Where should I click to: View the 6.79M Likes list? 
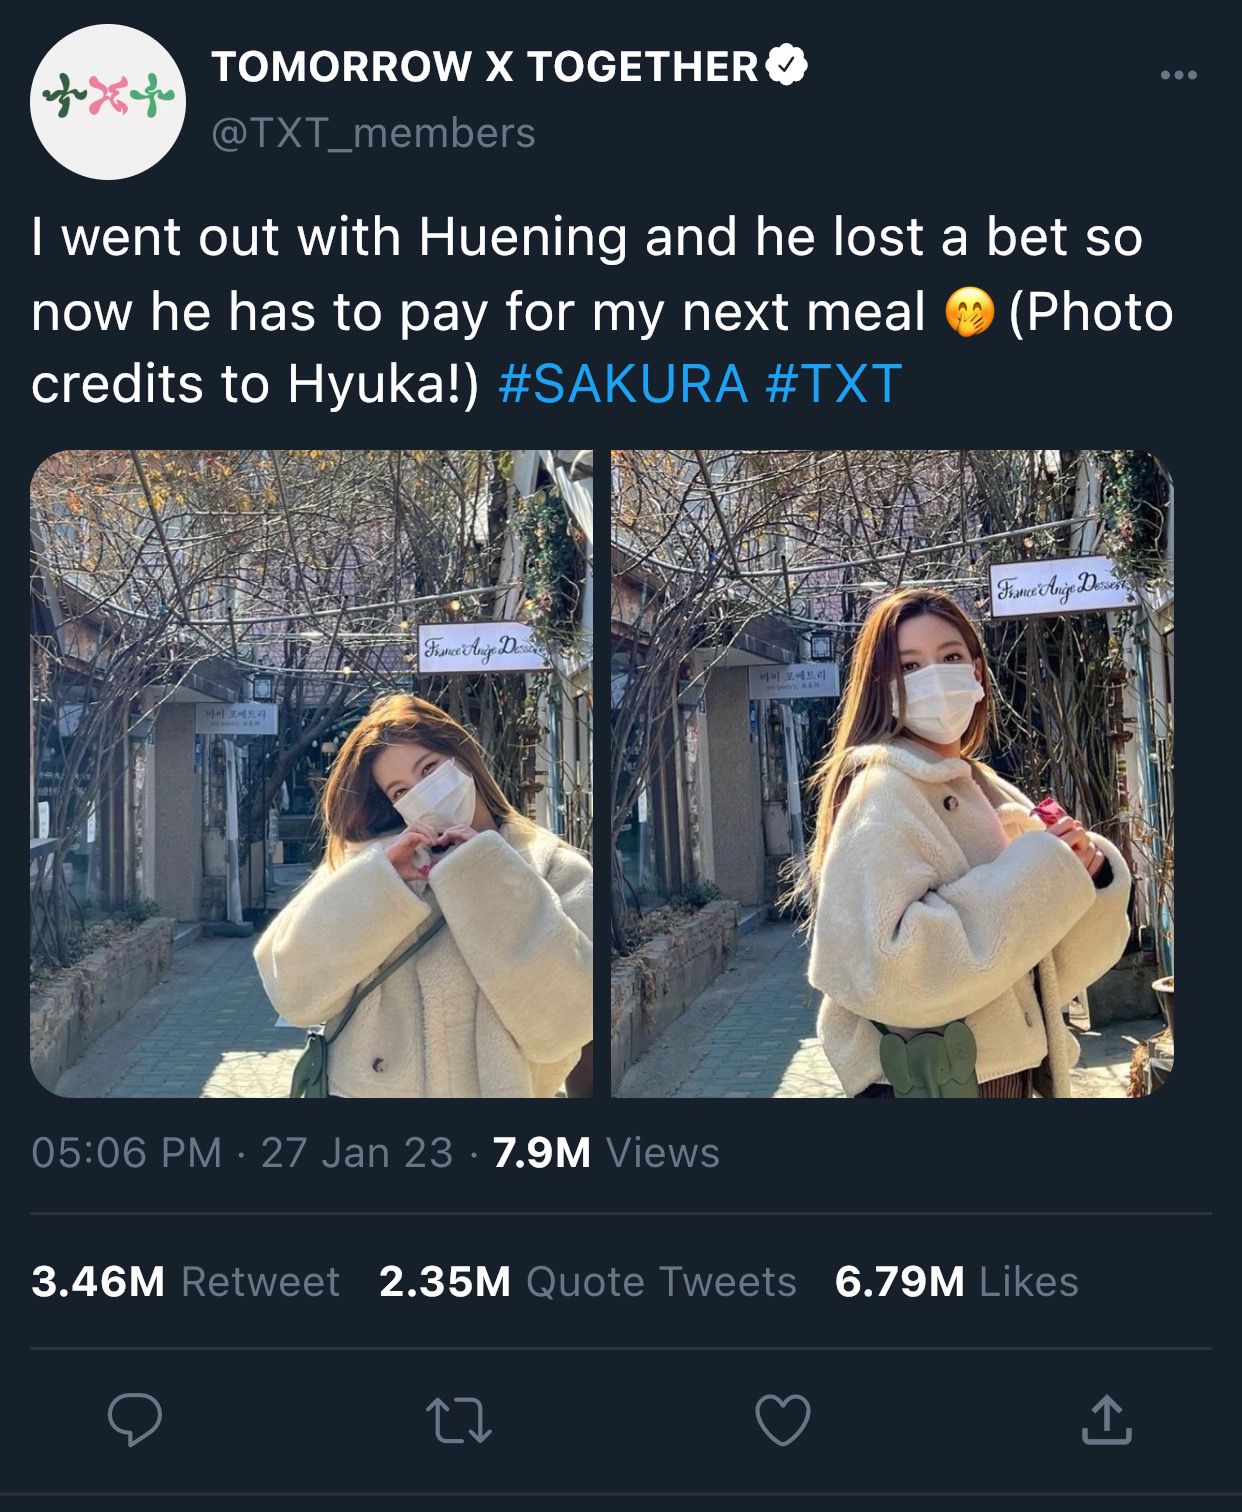(957, 1282)
